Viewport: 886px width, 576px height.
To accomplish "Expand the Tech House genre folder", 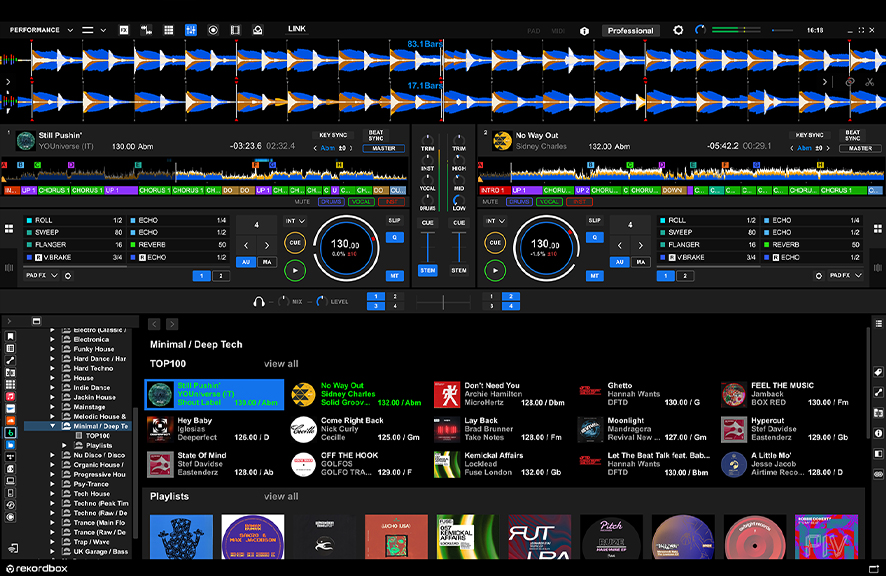I will coord(54,493).
